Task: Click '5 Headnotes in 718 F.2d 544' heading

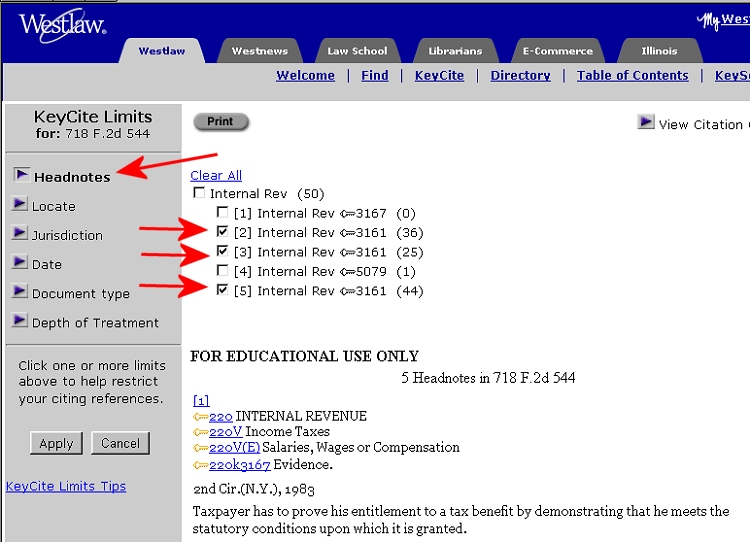Action: (x=488, y=378)
